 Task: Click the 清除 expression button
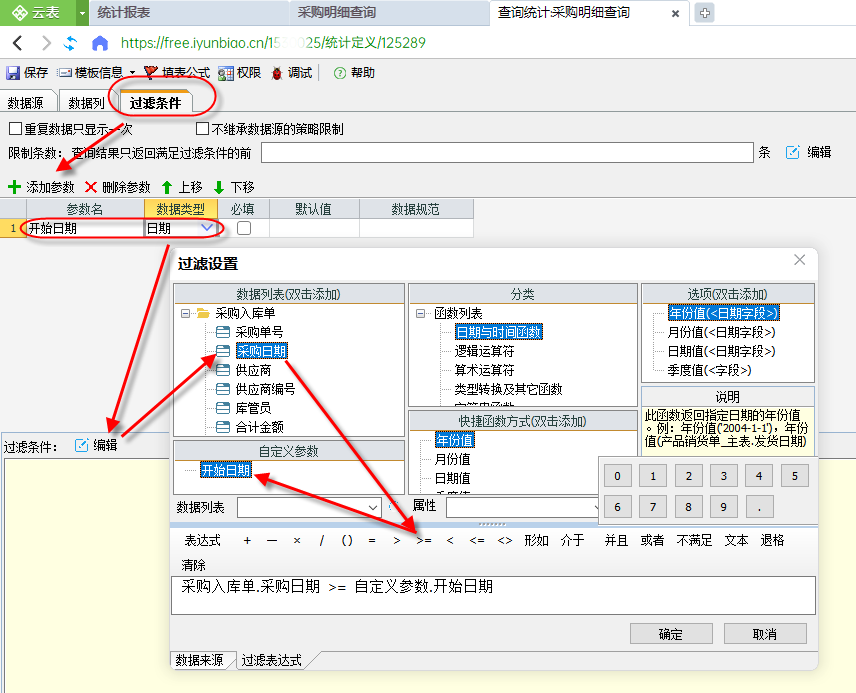(x=193, y=565)
